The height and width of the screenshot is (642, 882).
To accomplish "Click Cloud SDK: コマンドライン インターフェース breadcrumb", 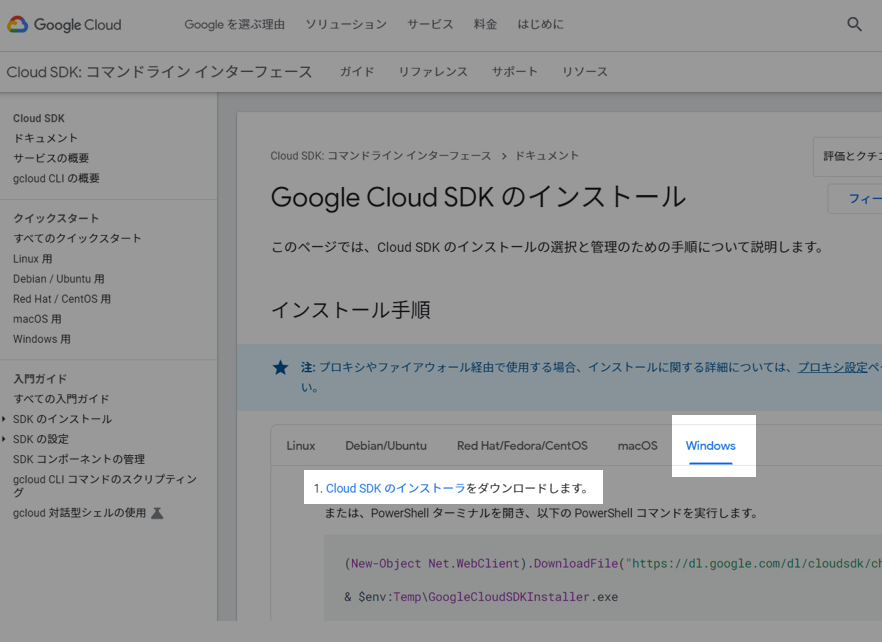I will (x=380, y=156).
